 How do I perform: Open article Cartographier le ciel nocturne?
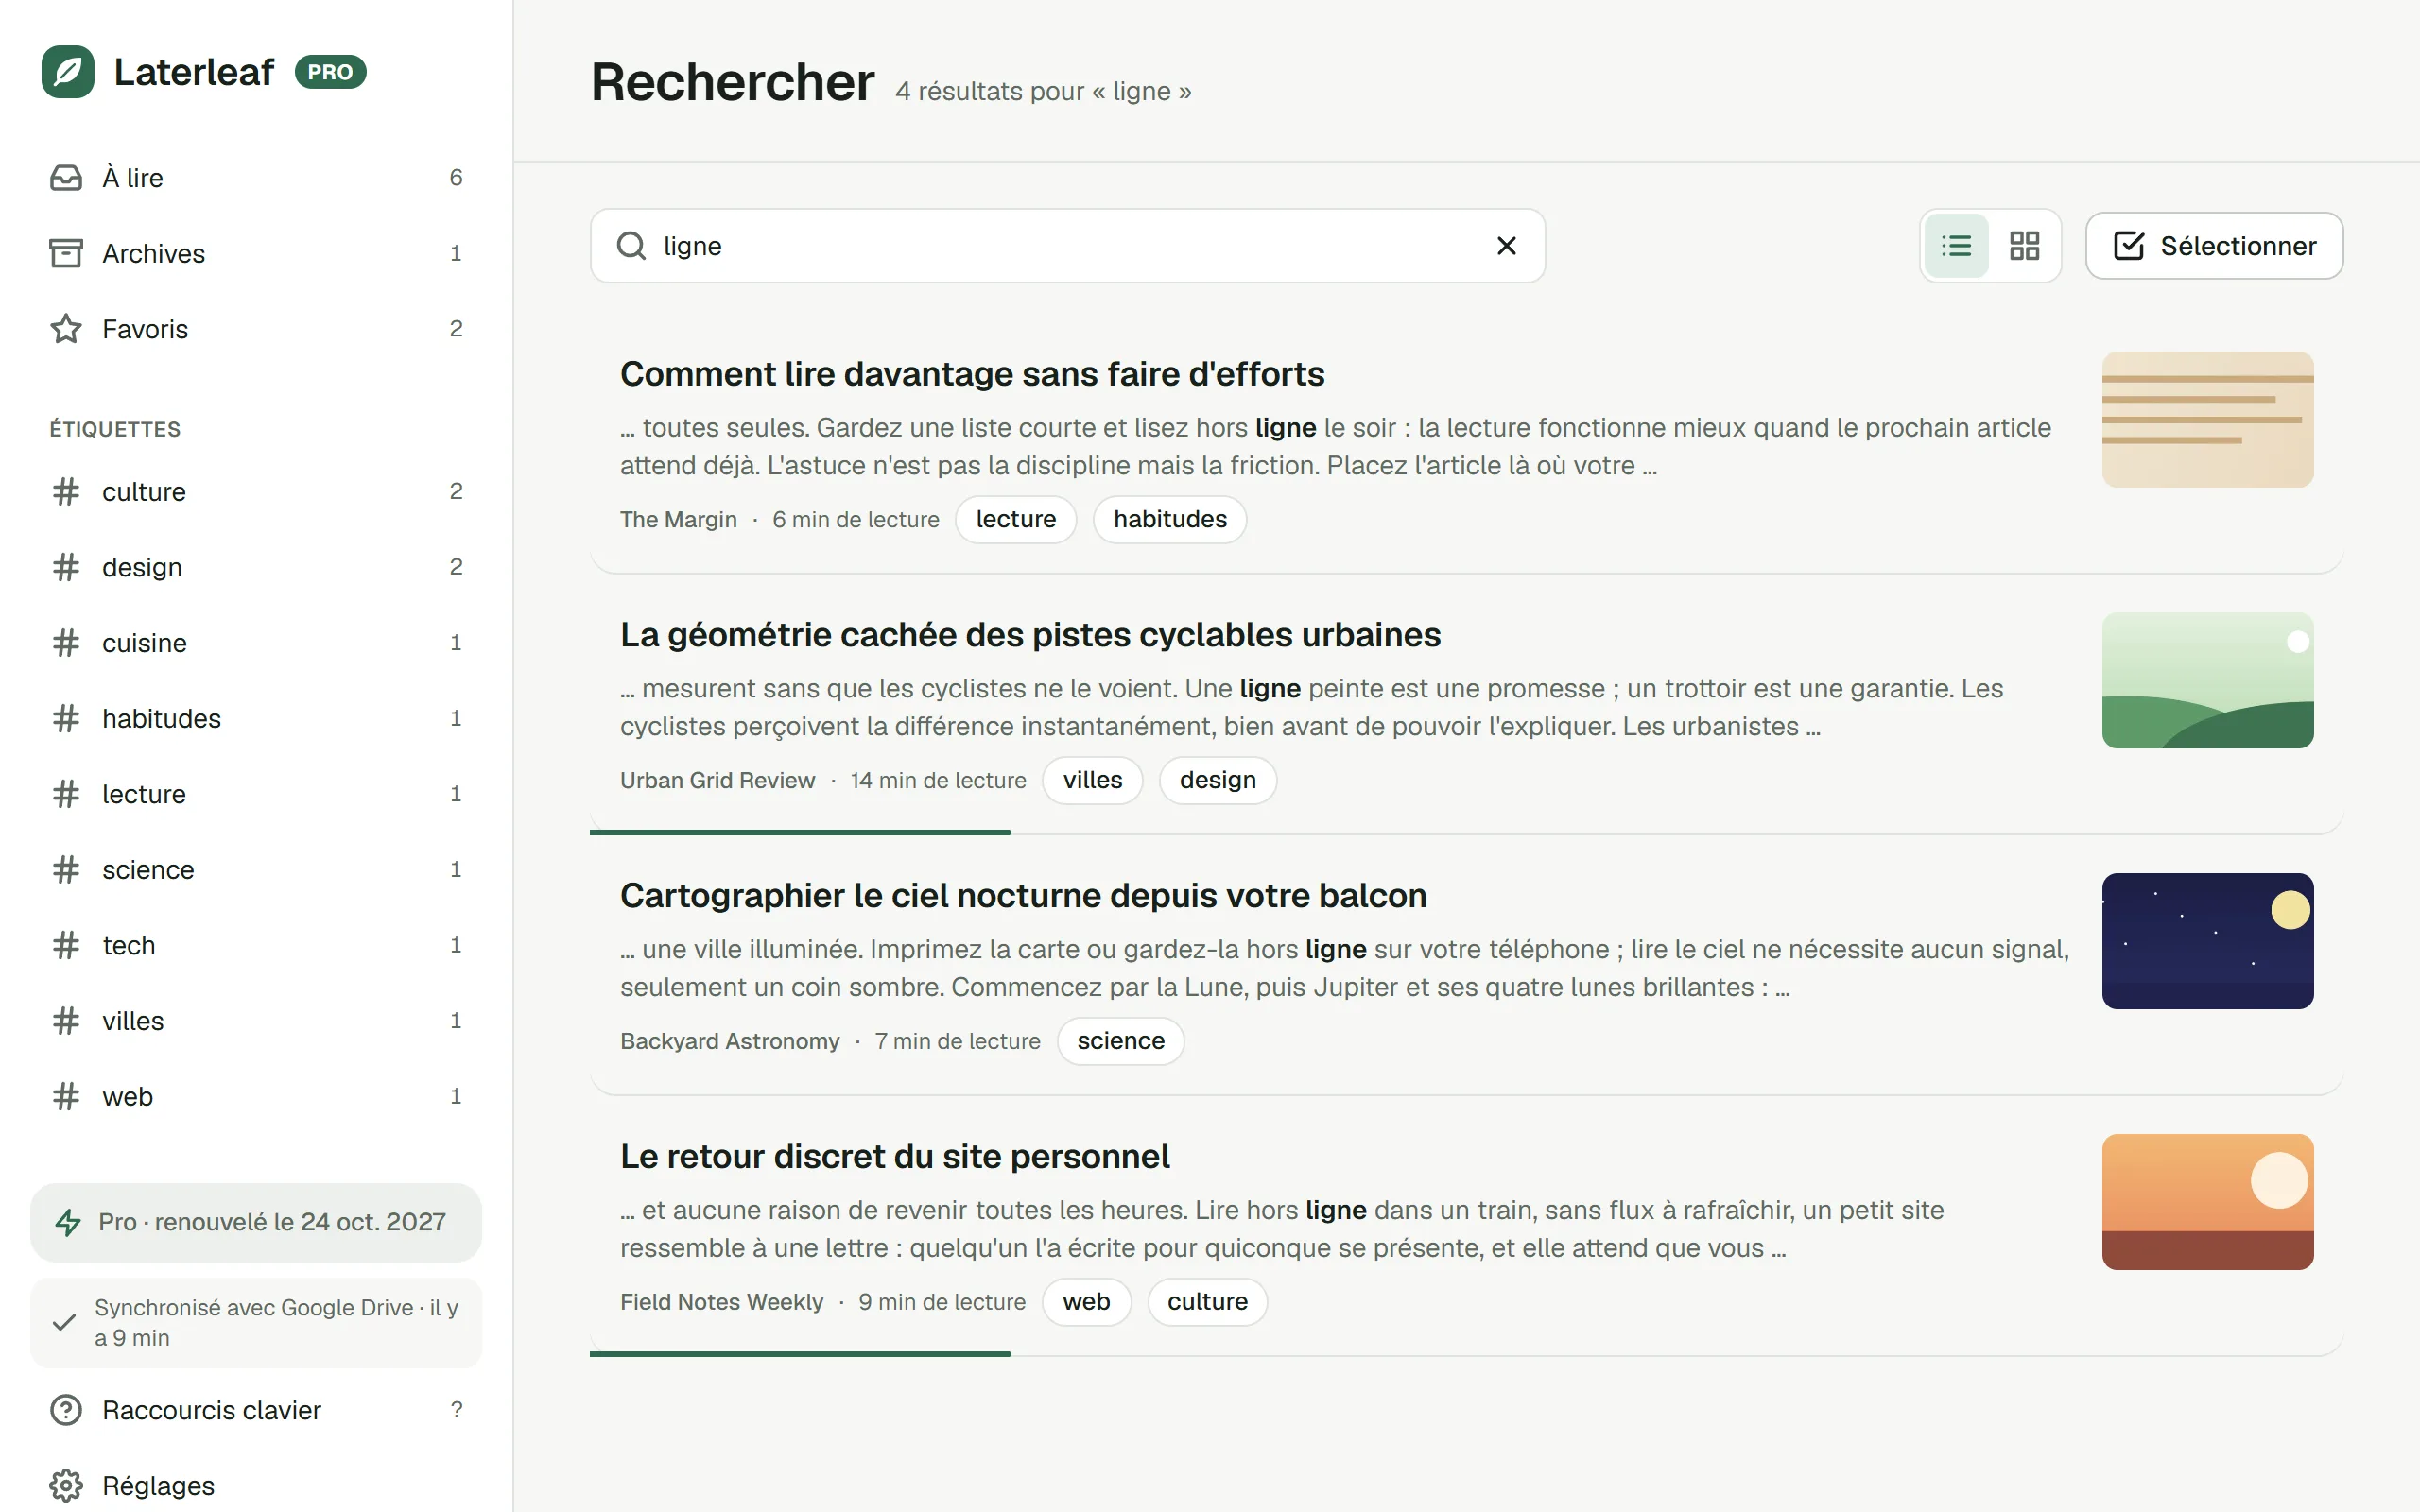1023,896
